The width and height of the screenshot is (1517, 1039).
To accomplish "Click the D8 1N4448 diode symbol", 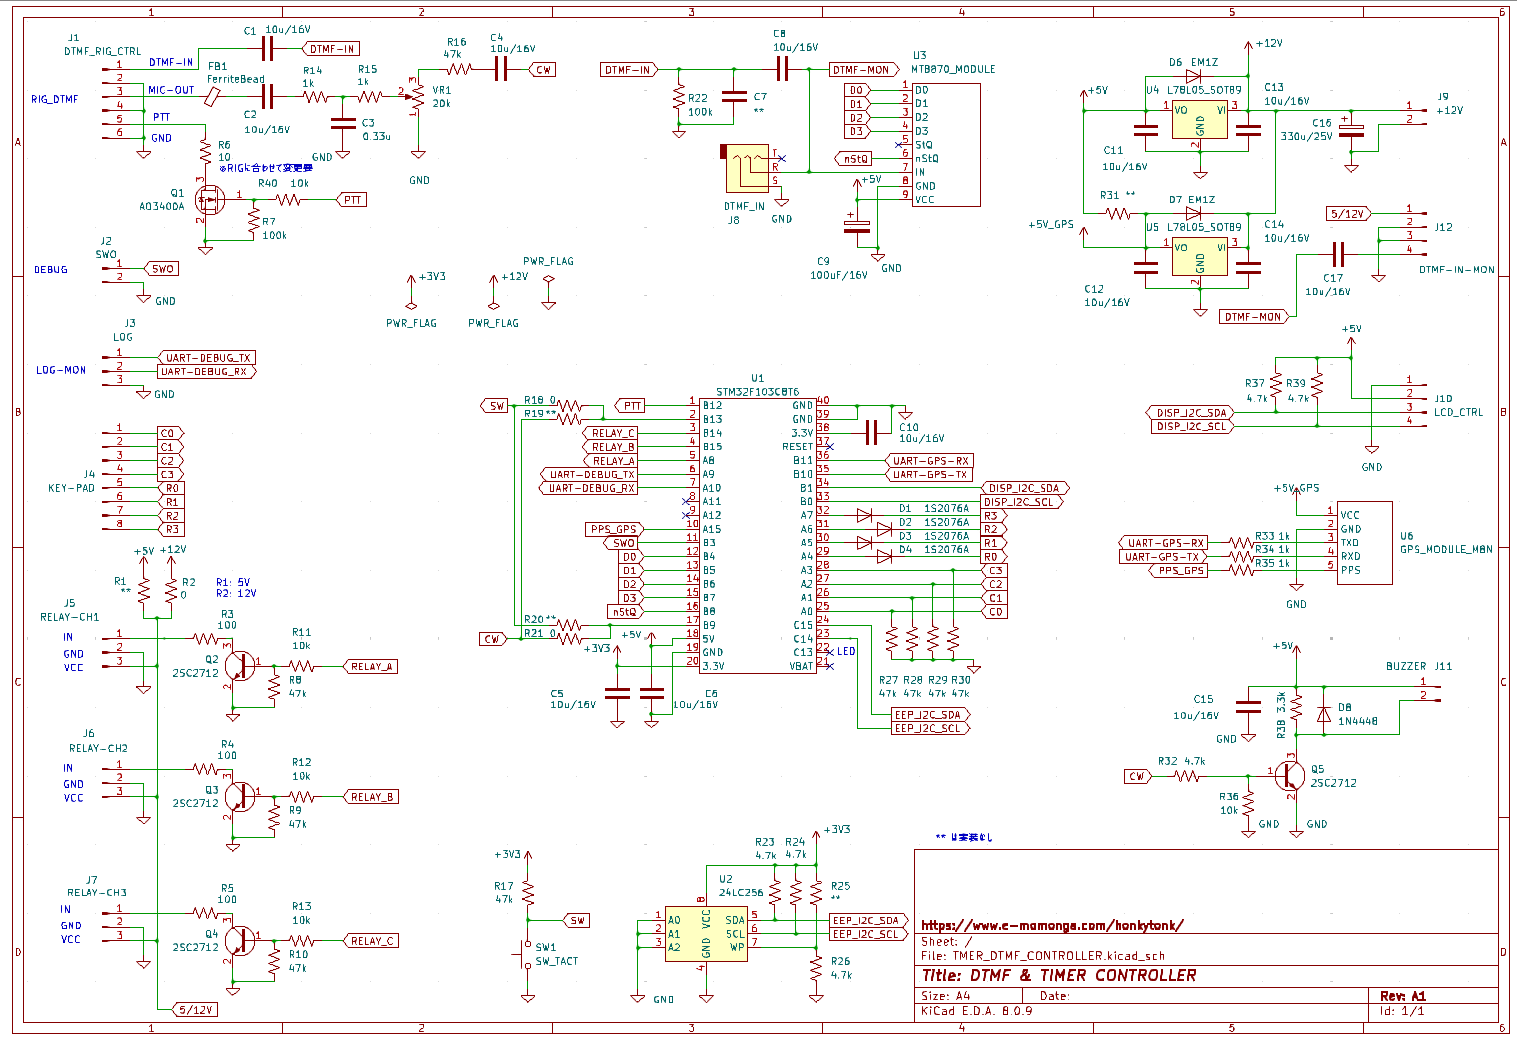I will 1324,714.
